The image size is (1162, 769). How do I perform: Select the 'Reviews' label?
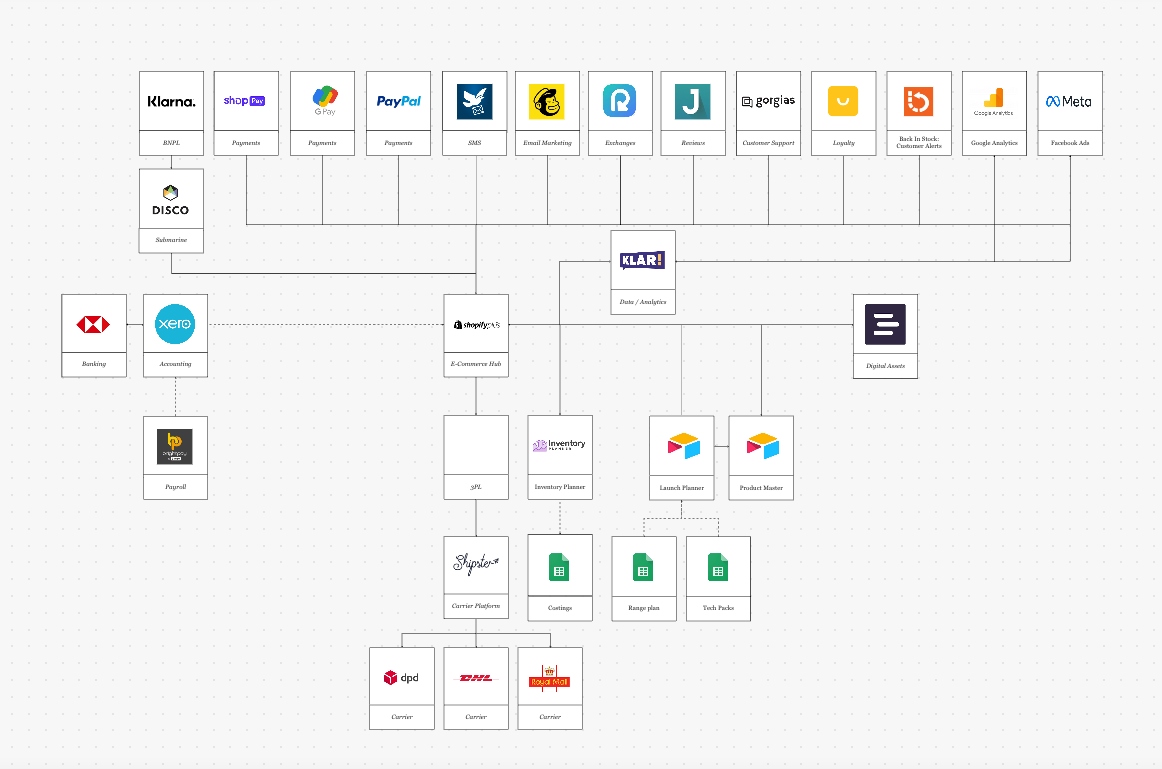[x=693, y=143]
